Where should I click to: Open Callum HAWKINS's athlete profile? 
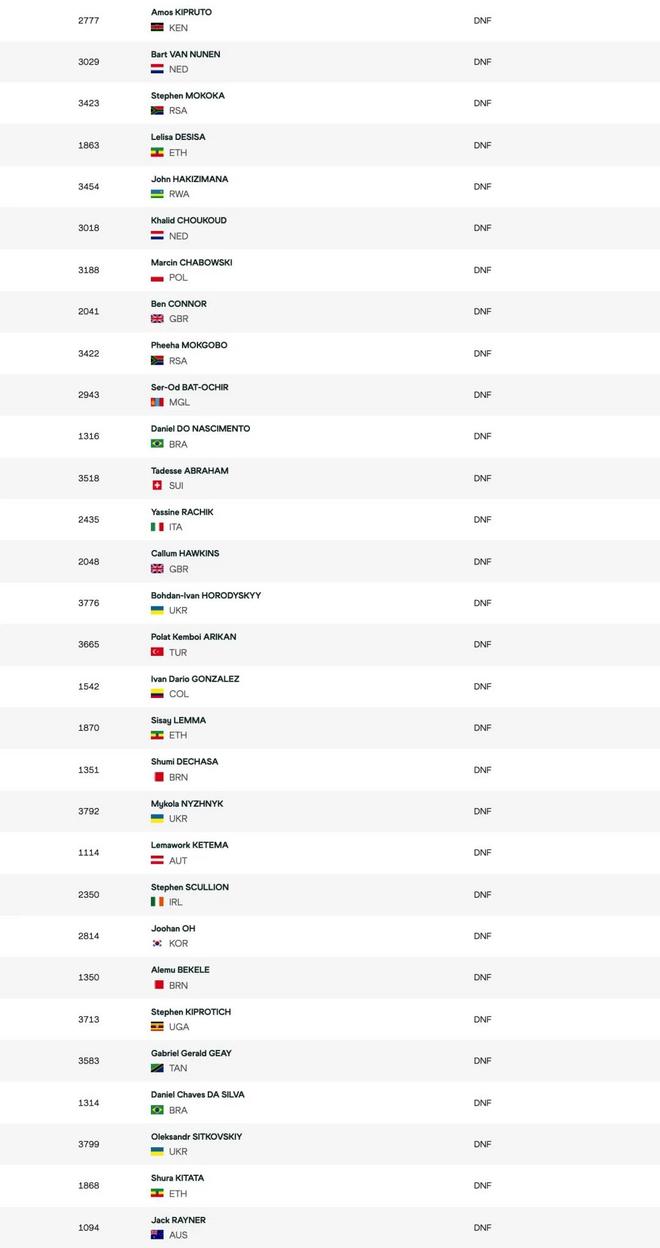(x=185, y=553)
